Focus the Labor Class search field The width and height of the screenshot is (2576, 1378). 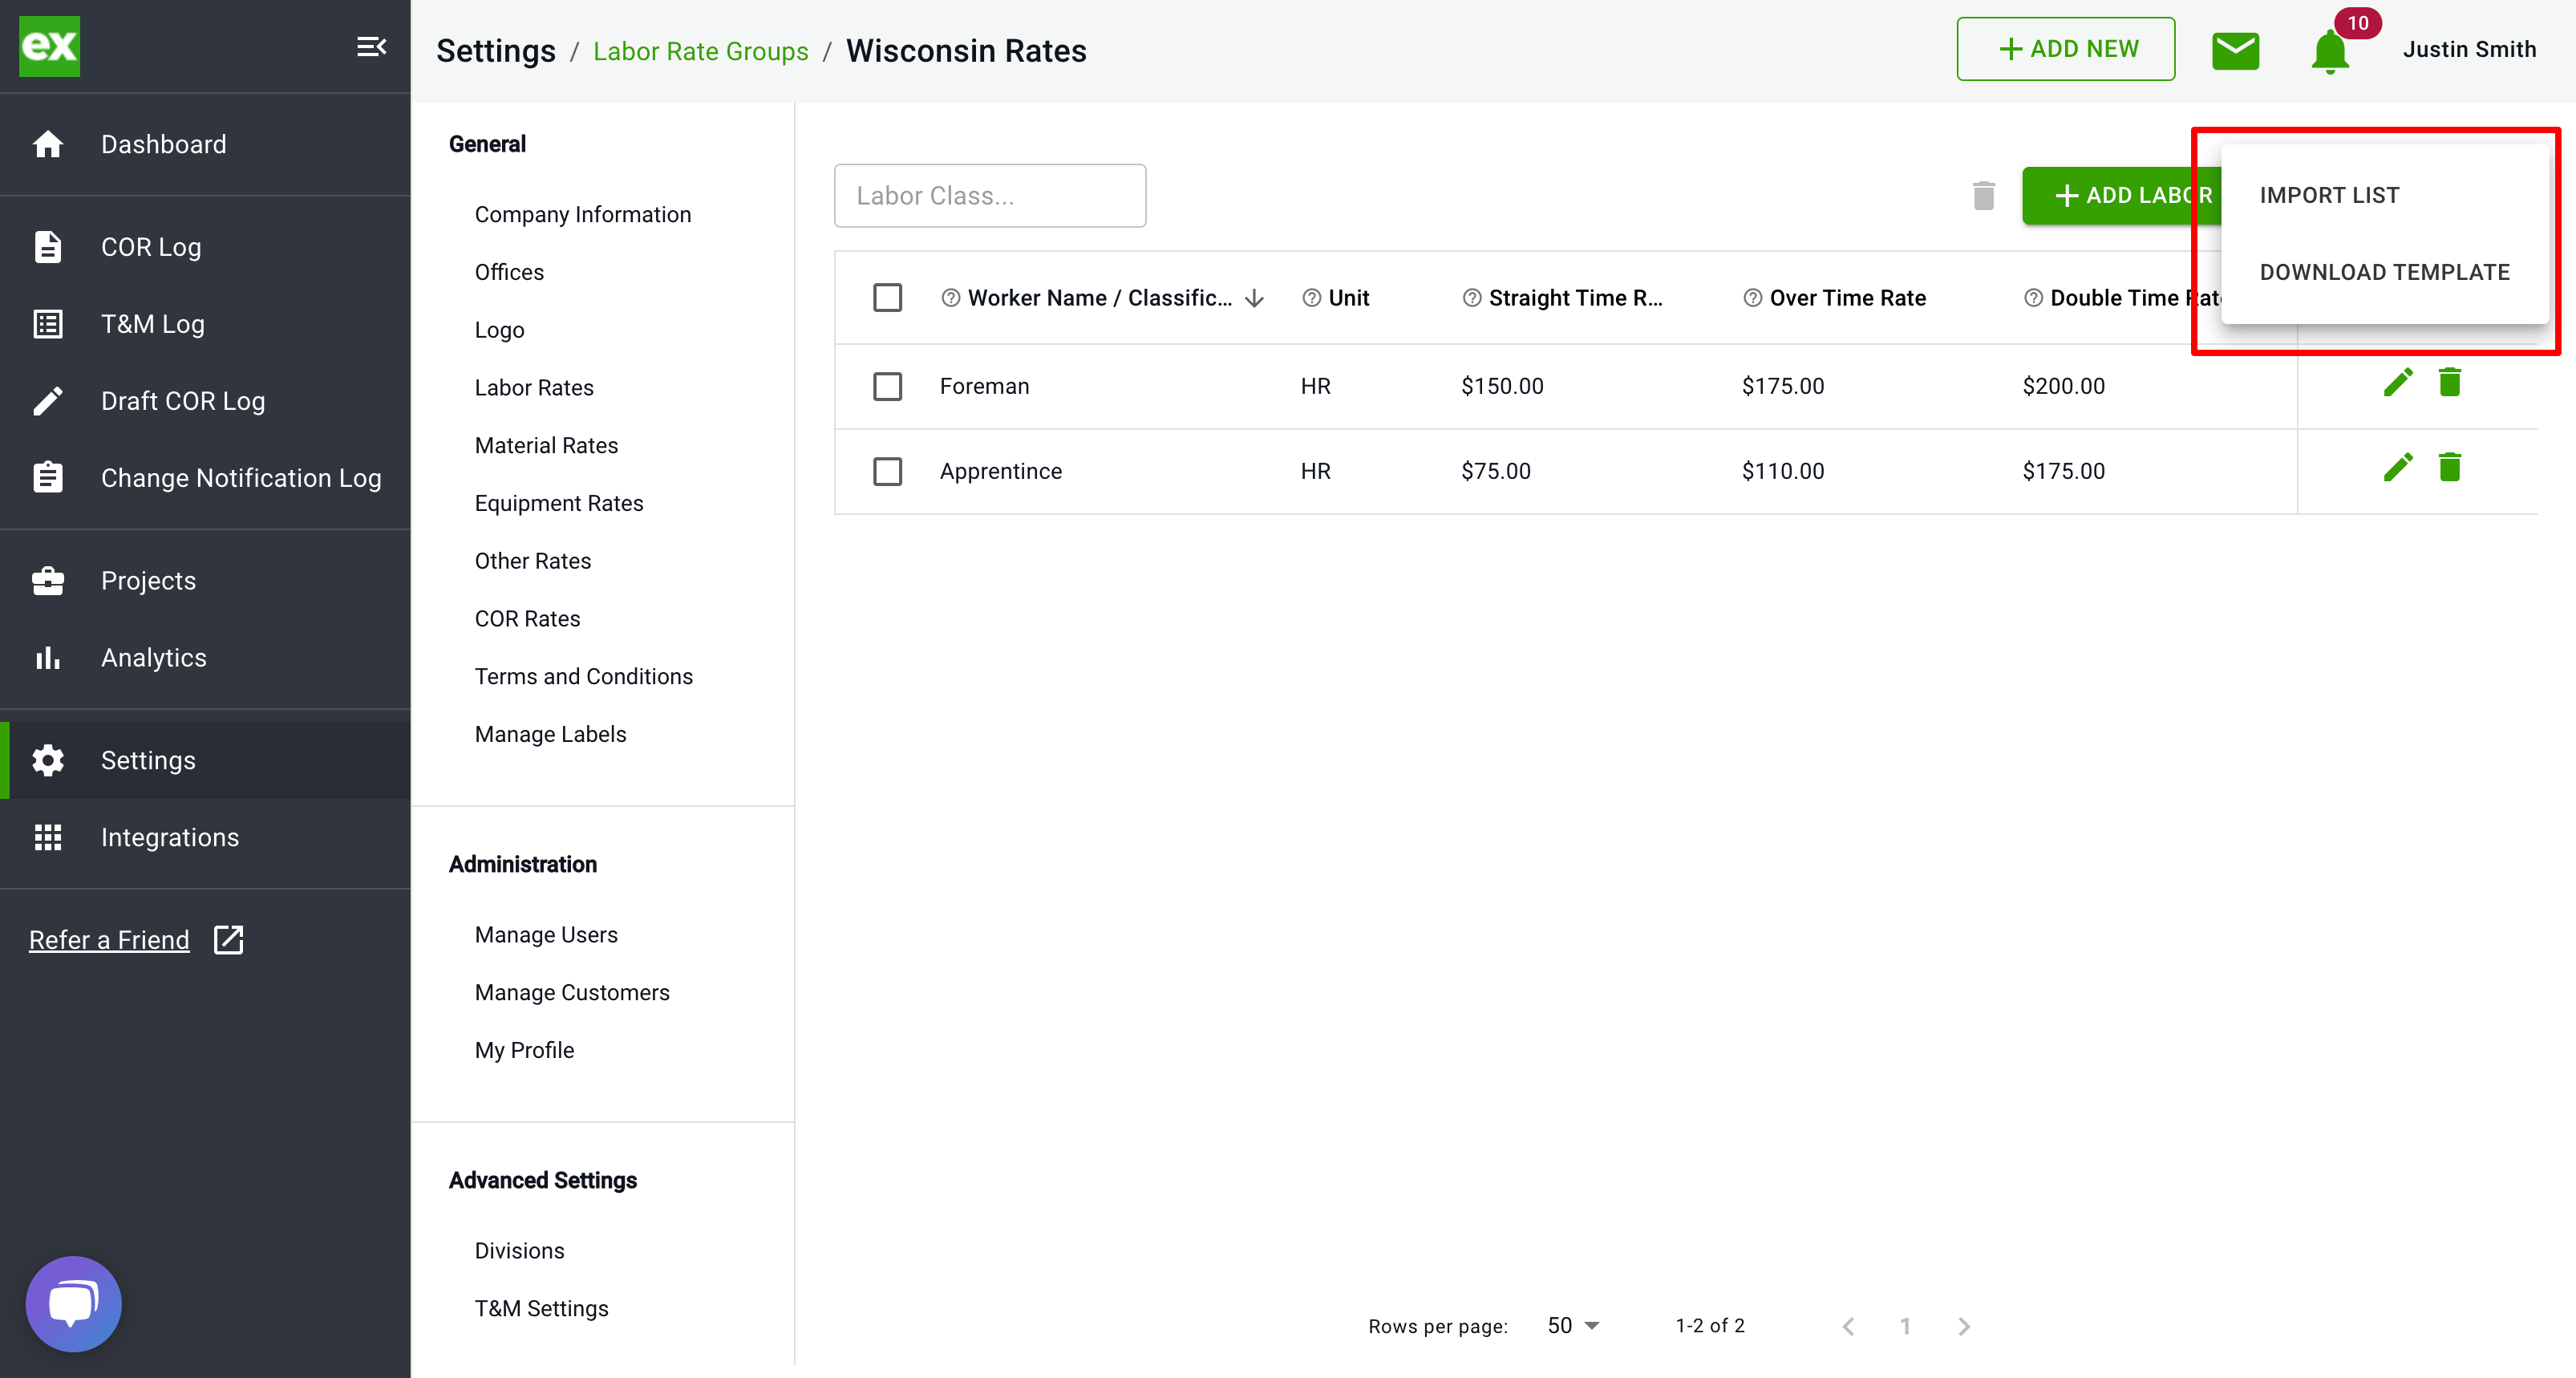[x=990, y=195]
